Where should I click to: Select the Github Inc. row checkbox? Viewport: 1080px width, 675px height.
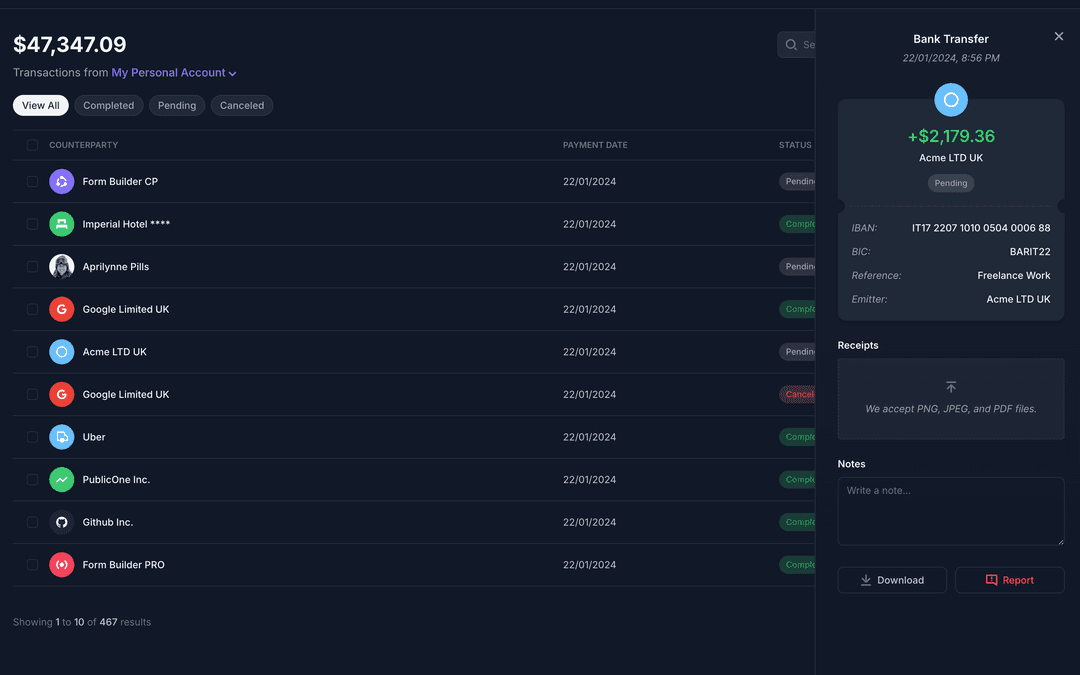[32, 522]
